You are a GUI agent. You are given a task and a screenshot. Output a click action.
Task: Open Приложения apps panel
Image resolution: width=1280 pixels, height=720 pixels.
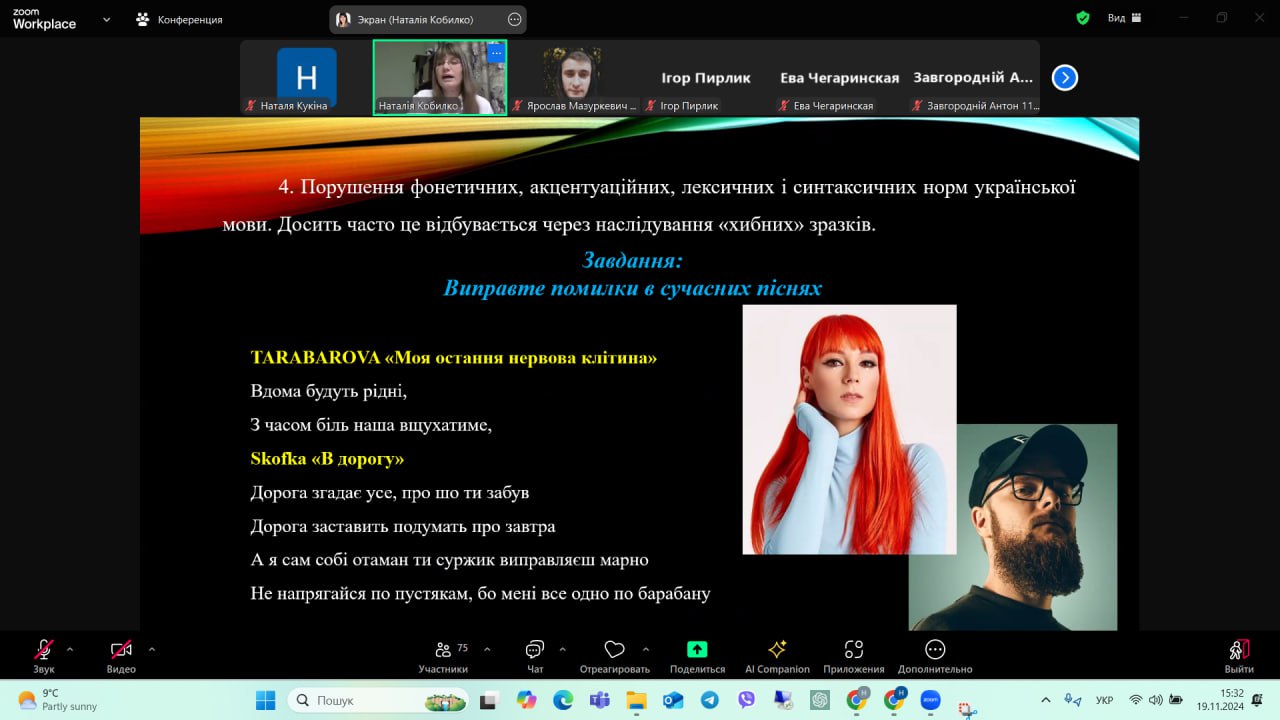(854, 655)
